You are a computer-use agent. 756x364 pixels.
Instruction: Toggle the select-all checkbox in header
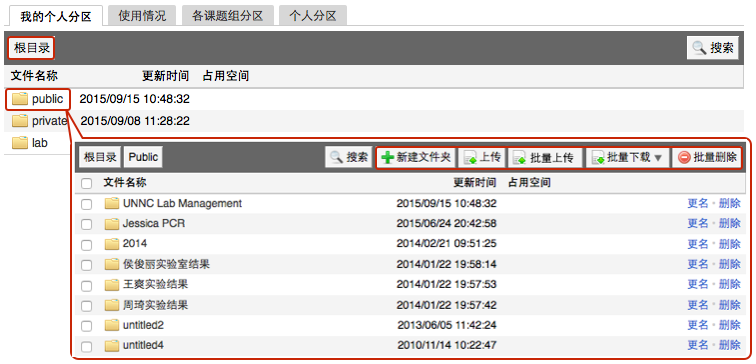tap(86, 183)
